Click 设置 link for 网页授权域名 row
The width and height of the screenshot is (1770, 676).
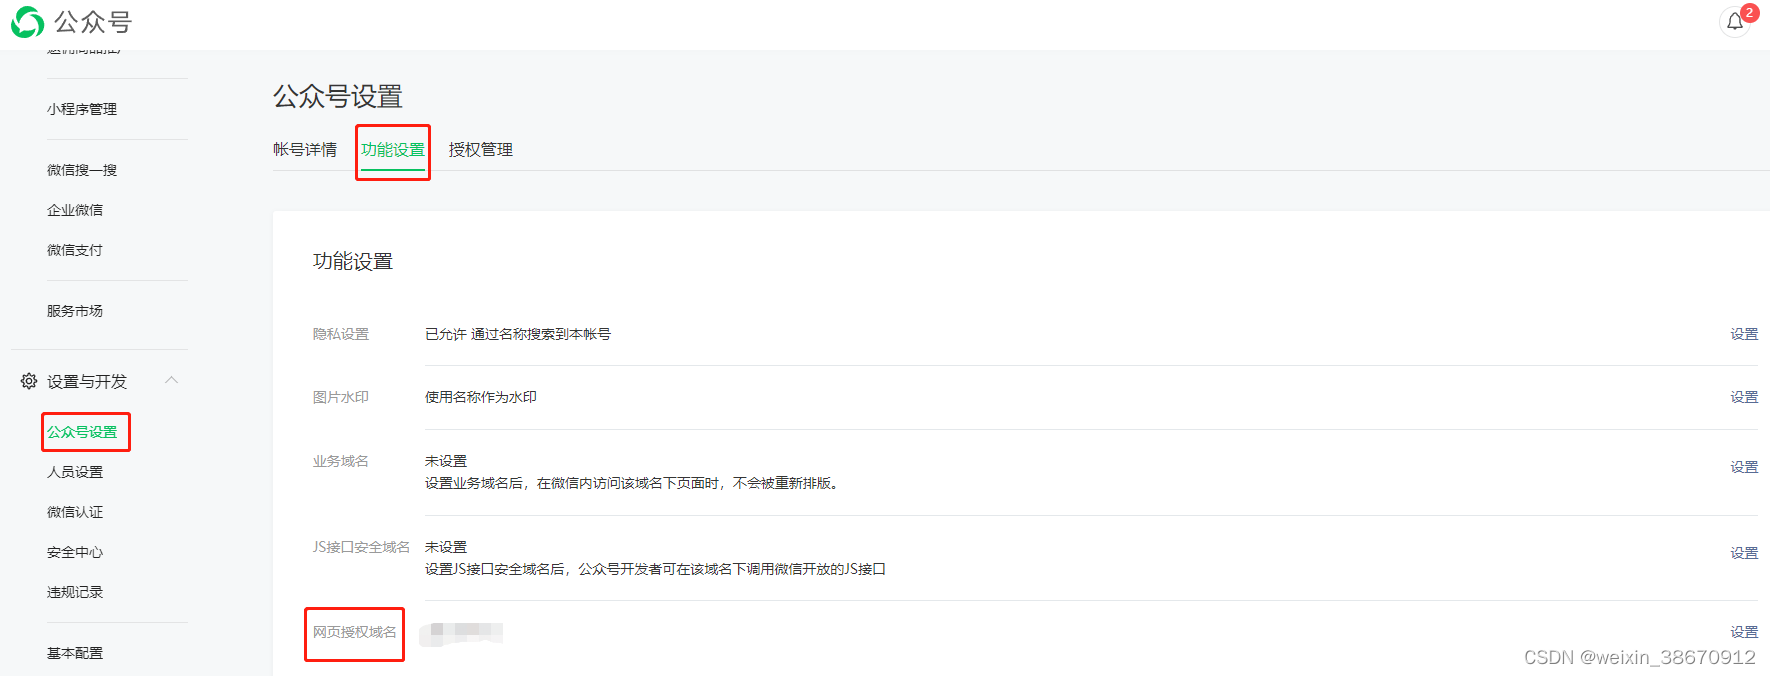click(1744, 632)
